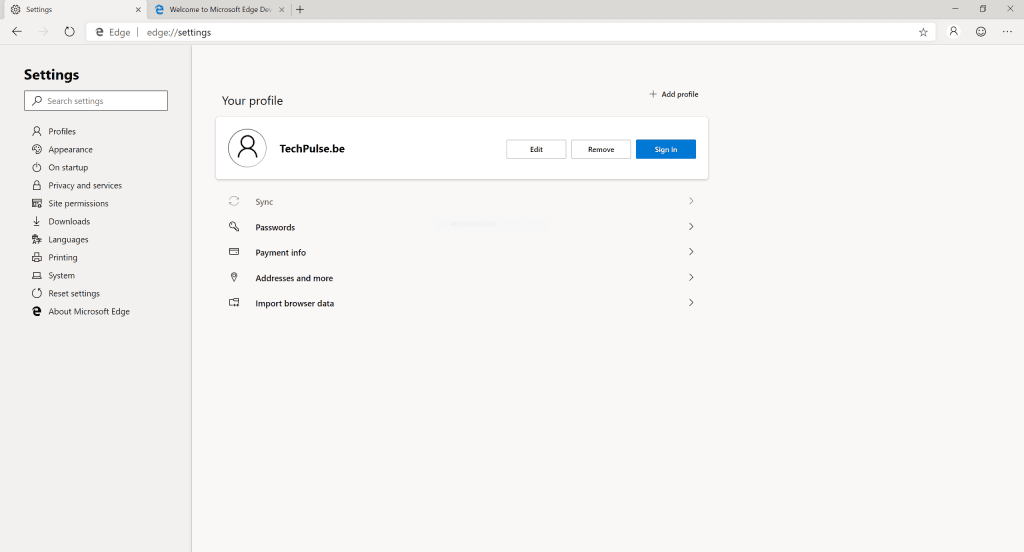The height and width of the screenshot is (552, 1024).
Task: Open the Printing settings section
Action: (63, 257)
